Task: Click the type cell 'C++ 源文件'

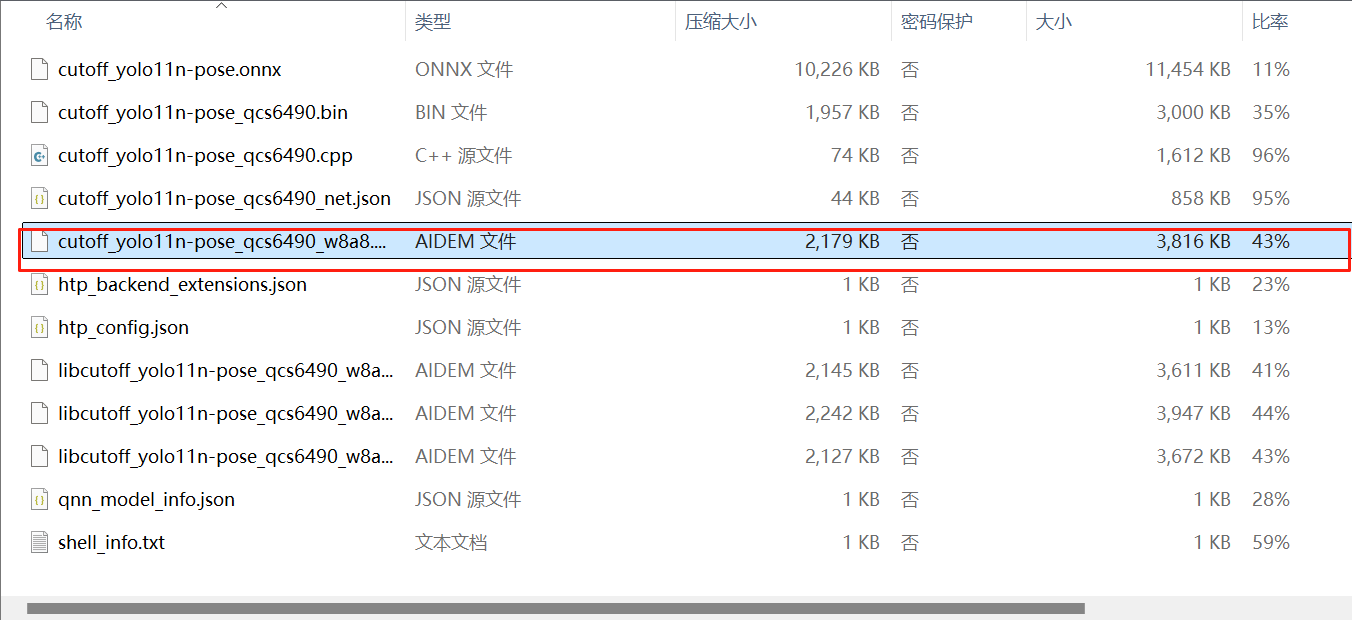Action: pos(463,156)
